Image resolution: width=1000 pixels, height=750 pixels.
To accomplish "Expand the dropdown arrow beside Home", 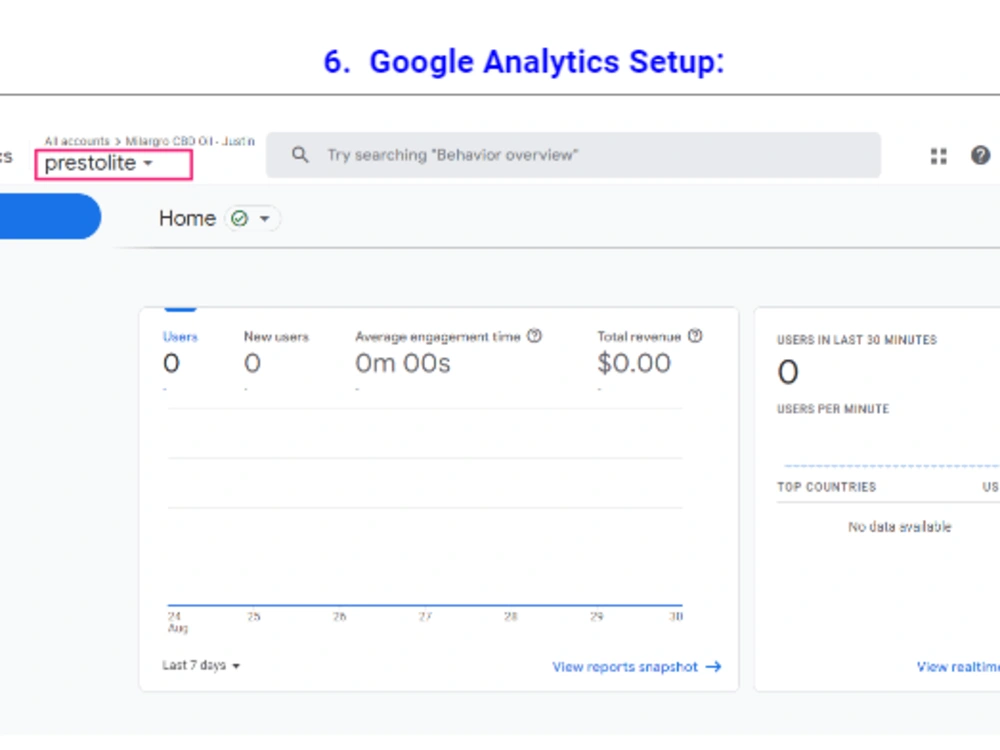I will (x=264, y=219).
